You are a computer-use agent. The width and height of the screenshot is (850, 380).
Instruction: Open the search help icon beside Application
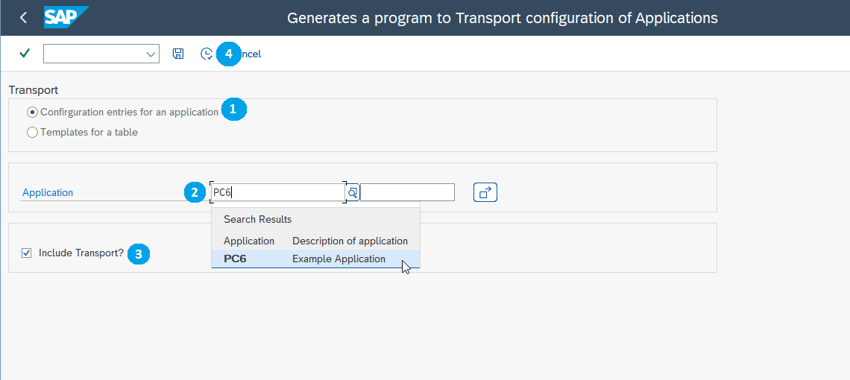(352, 192)
